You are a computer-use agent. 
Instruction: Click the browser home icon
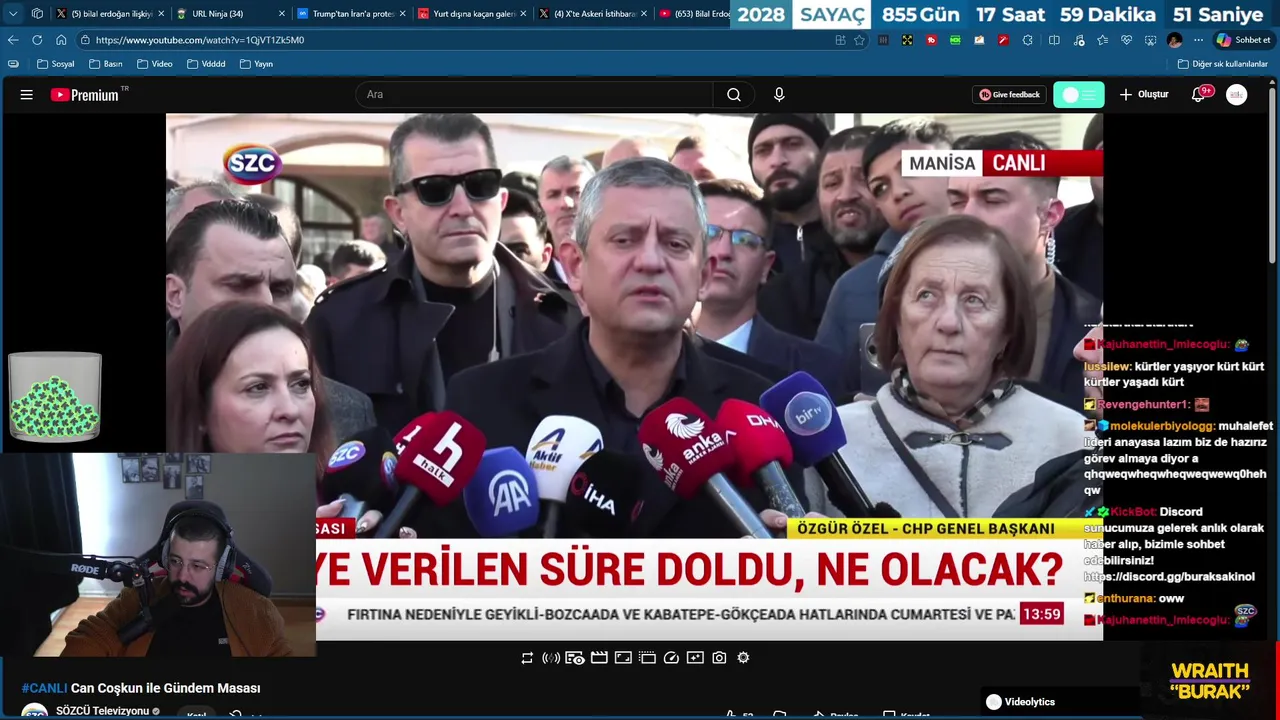point(61,40)
